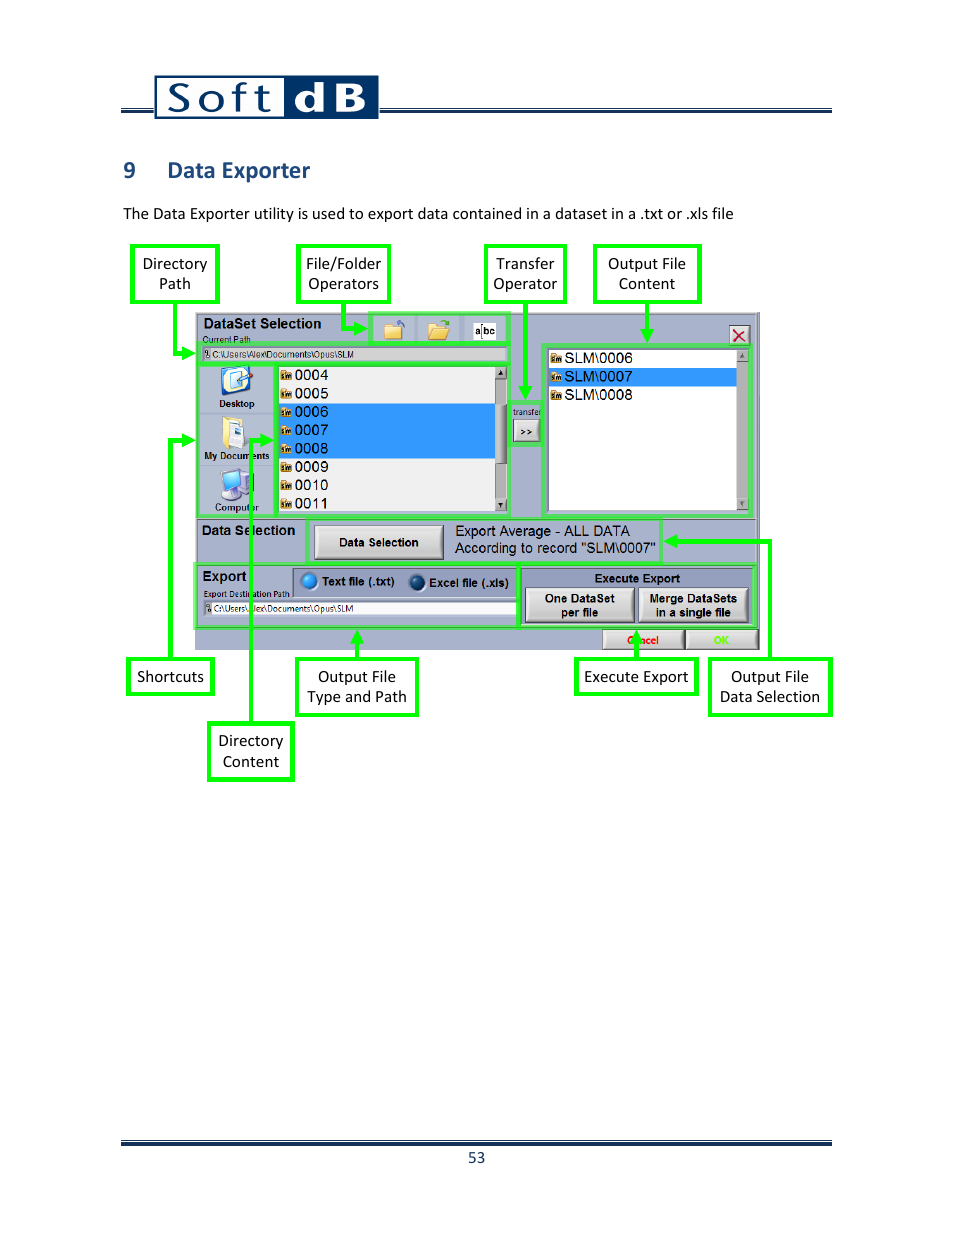This screenshot has height=1235, width=954.
Task: Open the Desktop shortcut
Action: tap(237, 387)
